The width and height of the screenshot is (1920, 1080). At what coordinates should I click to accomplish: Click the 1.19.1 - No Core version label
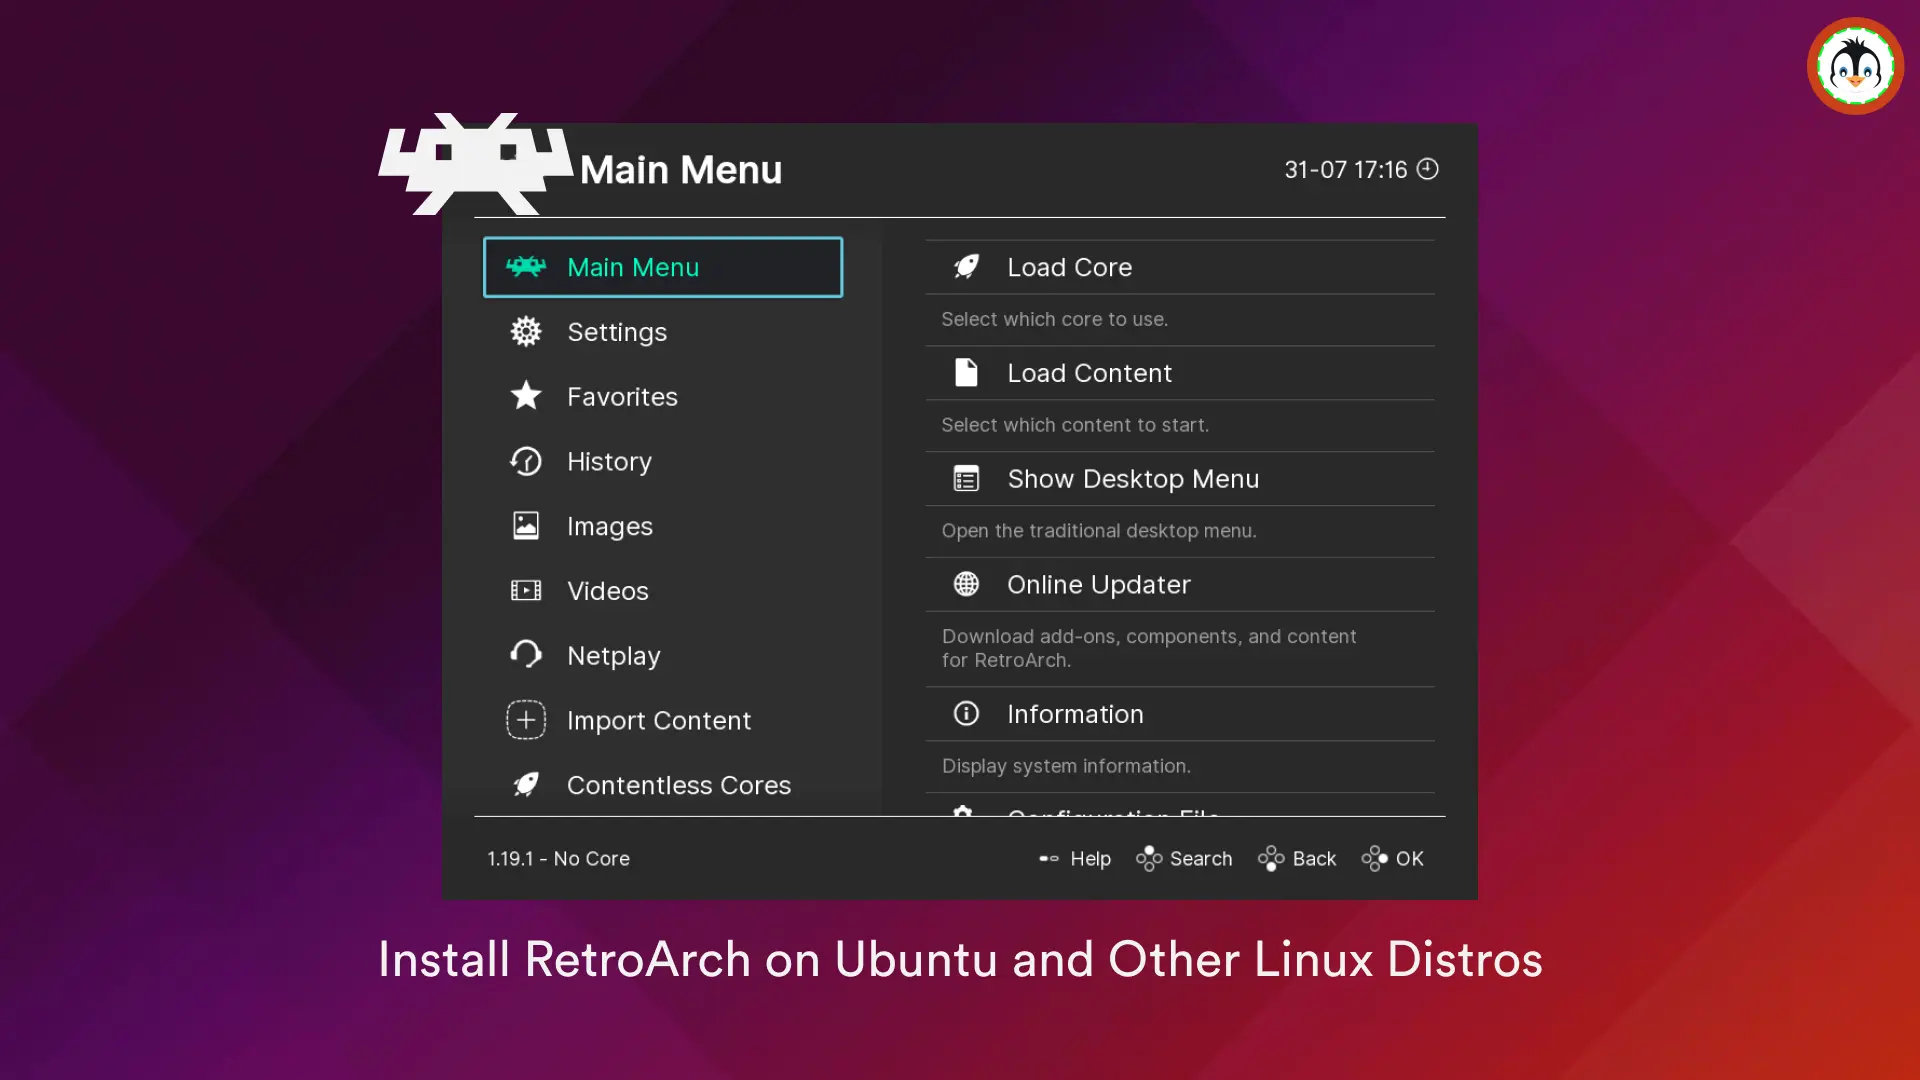tap(558, 858)
